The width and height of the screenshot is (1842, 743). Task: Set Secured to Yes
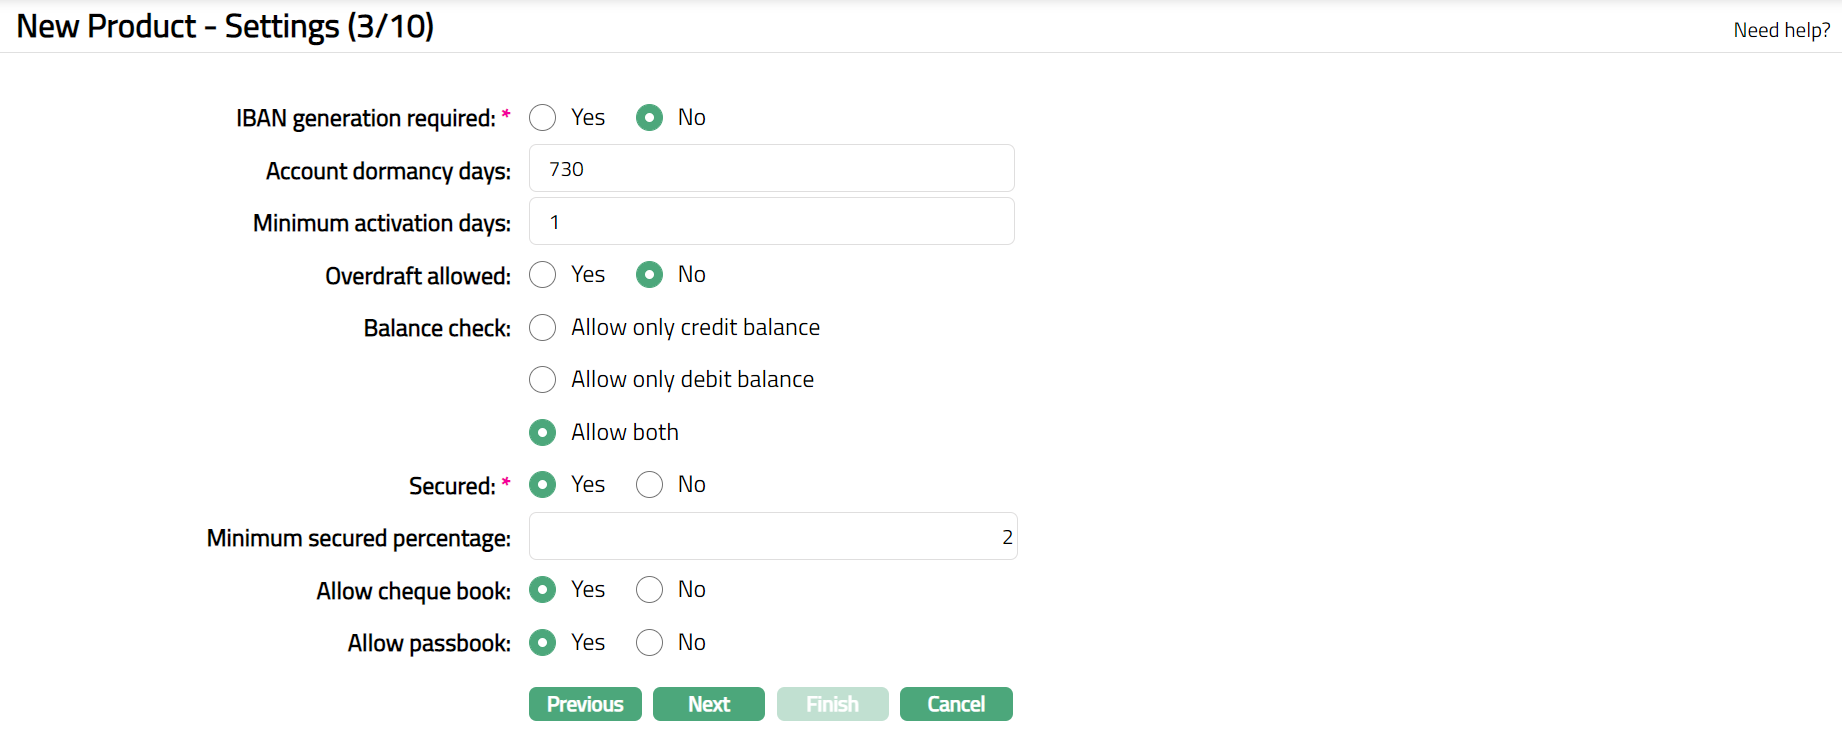coord(543,485)
